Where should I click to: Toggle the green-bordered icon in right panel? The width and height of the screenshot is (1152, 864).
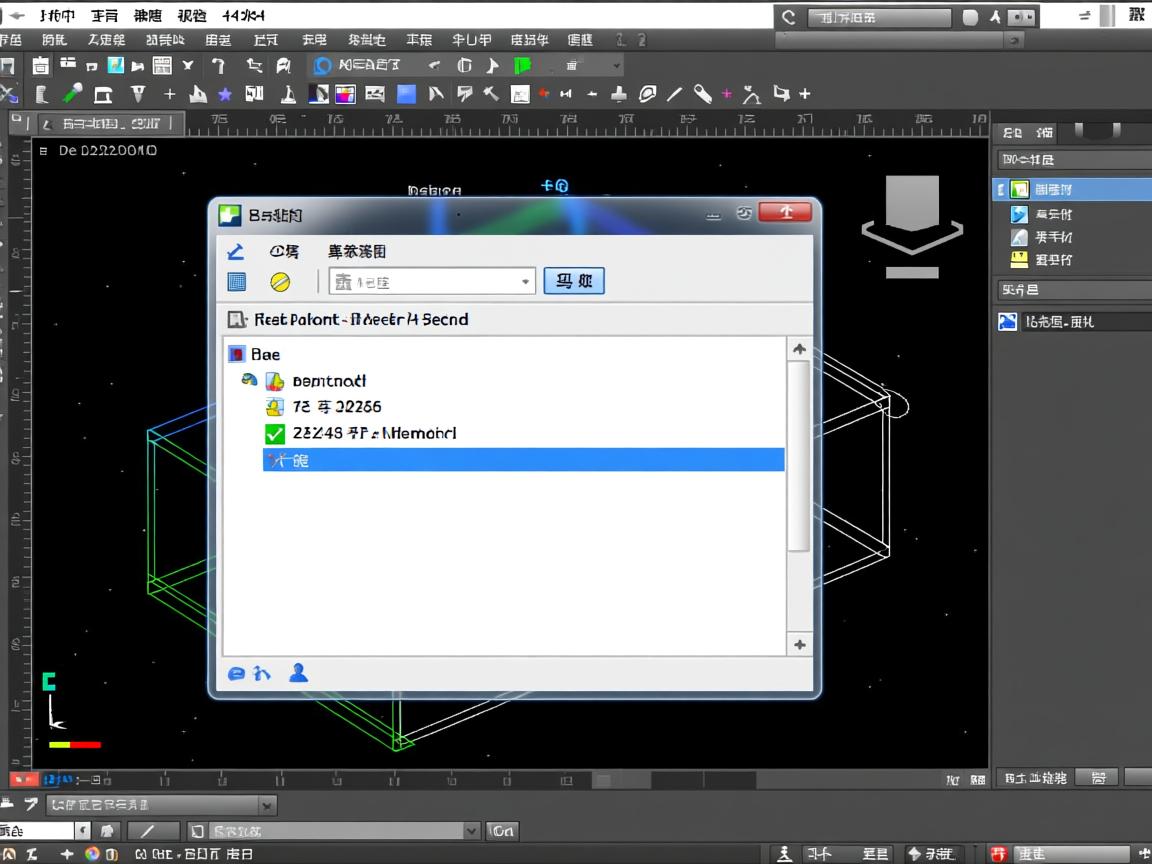click(1019, 189)
